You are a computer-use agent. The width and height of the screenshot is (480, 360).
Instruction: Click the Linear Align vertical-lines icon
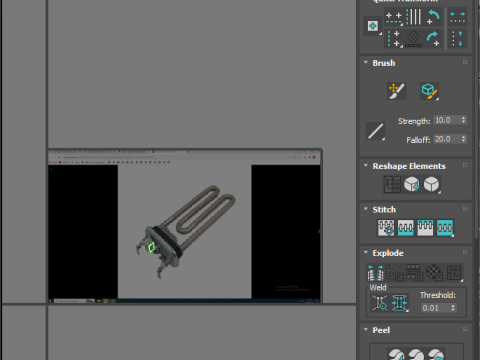[x=414, y=17]
